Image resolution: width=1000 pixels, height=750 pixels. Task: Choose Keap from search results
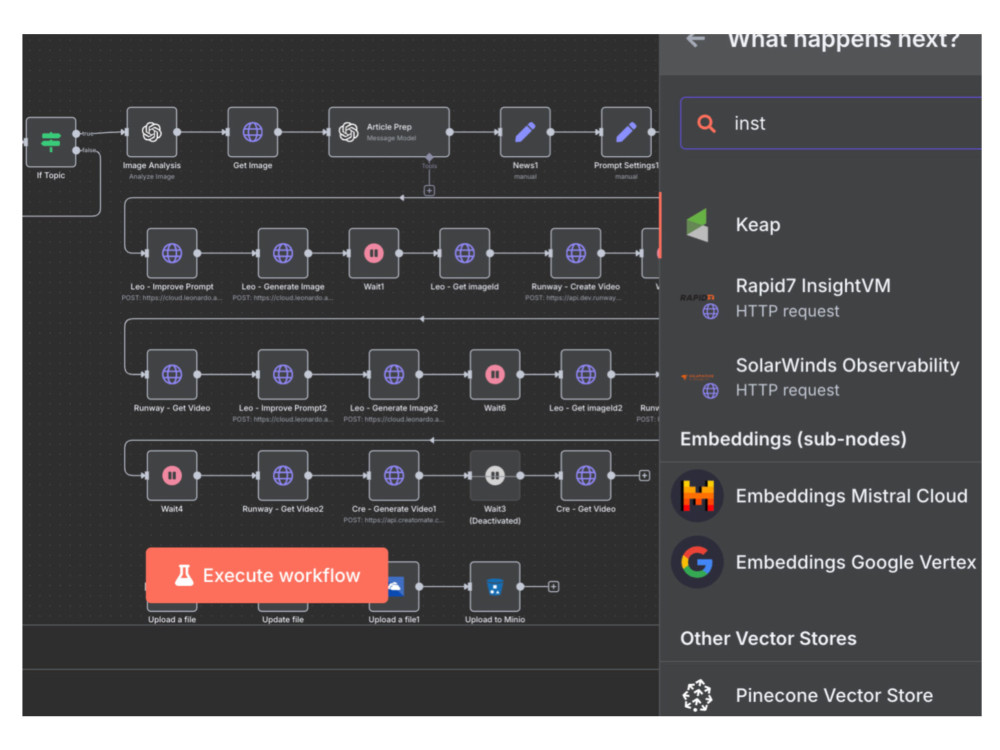click(820, 225)
